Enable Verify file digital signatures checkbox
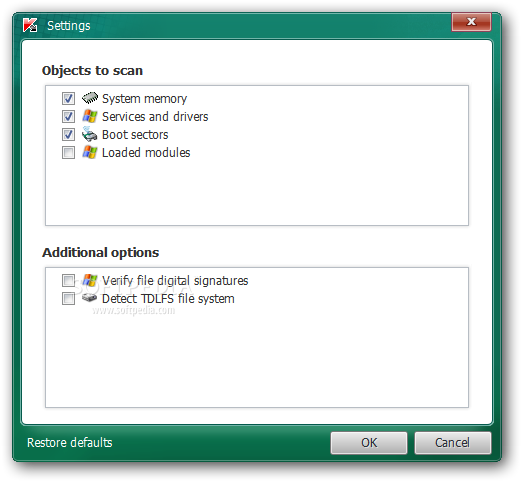This screenshot has width=522, height=482. point(68,280)
